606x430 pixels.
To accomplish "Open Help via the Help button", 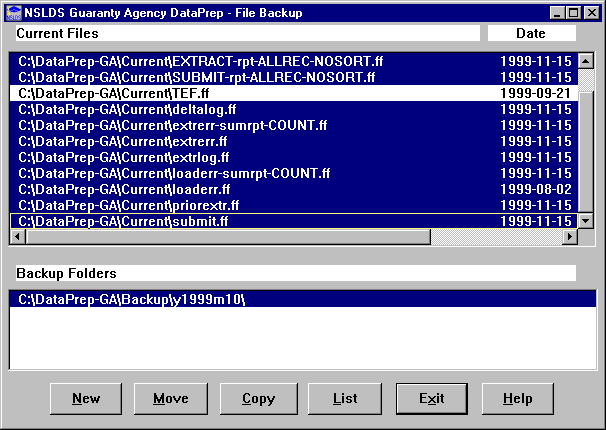I will click(517, 398).
